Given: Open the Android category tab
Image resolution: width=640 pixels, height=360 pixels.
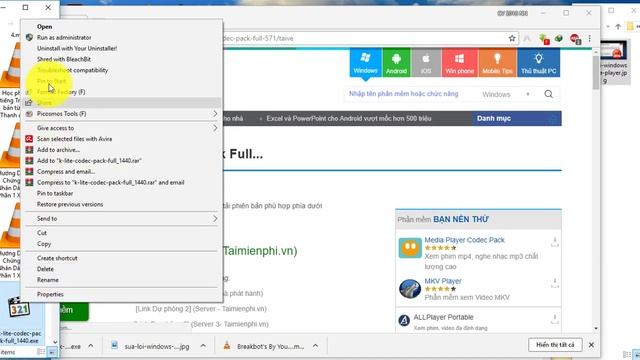Looking at the screenshot, I should [x=396, y=62].
